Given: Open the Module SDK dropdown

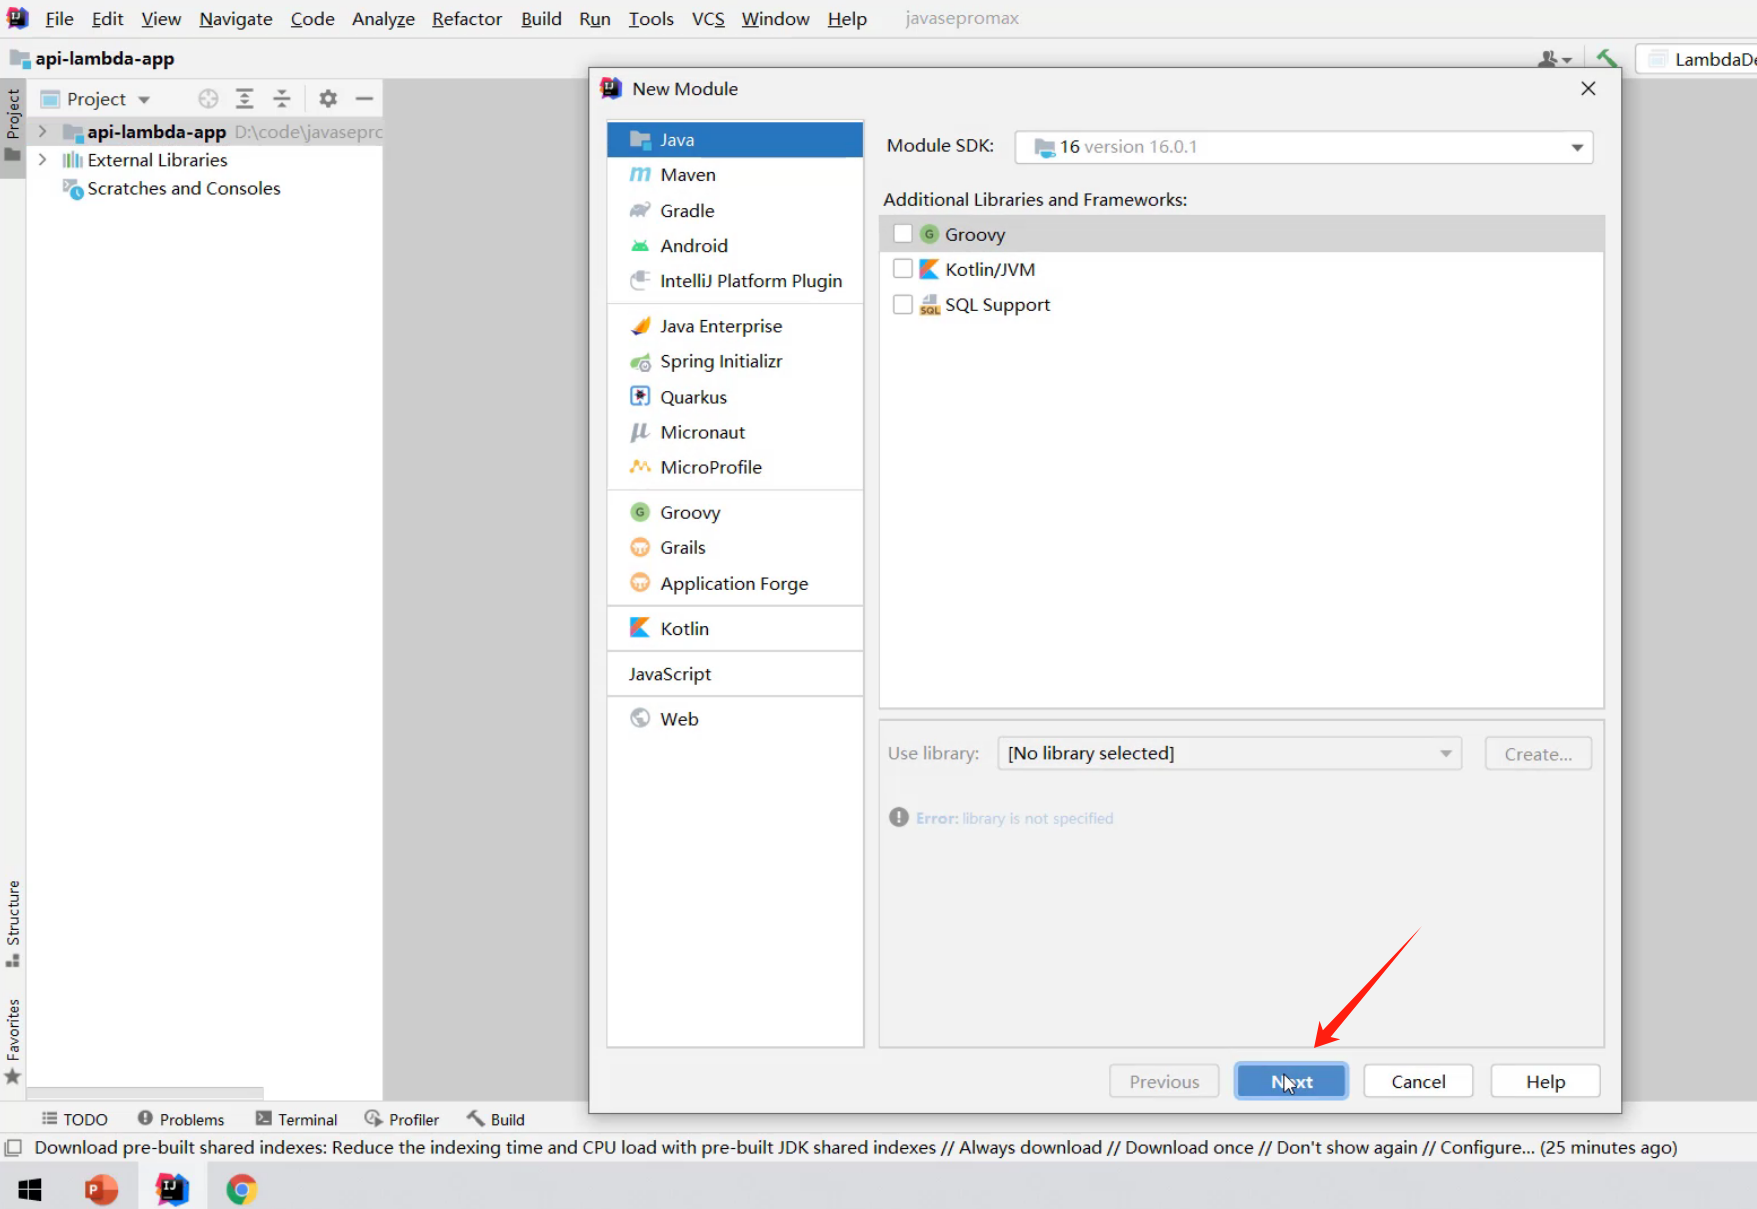Looking at the screenshot, I should pyautogui.click(x=1304, y=147).
